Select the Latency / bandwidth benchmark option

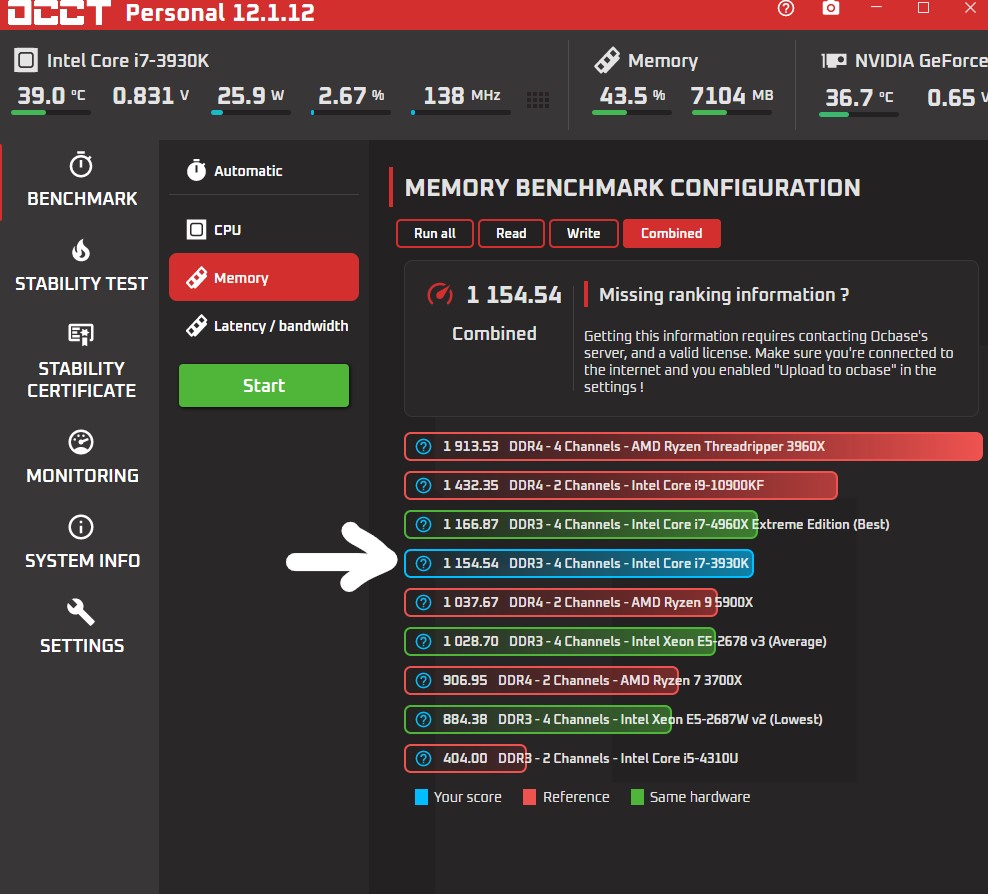pos(264,326)
